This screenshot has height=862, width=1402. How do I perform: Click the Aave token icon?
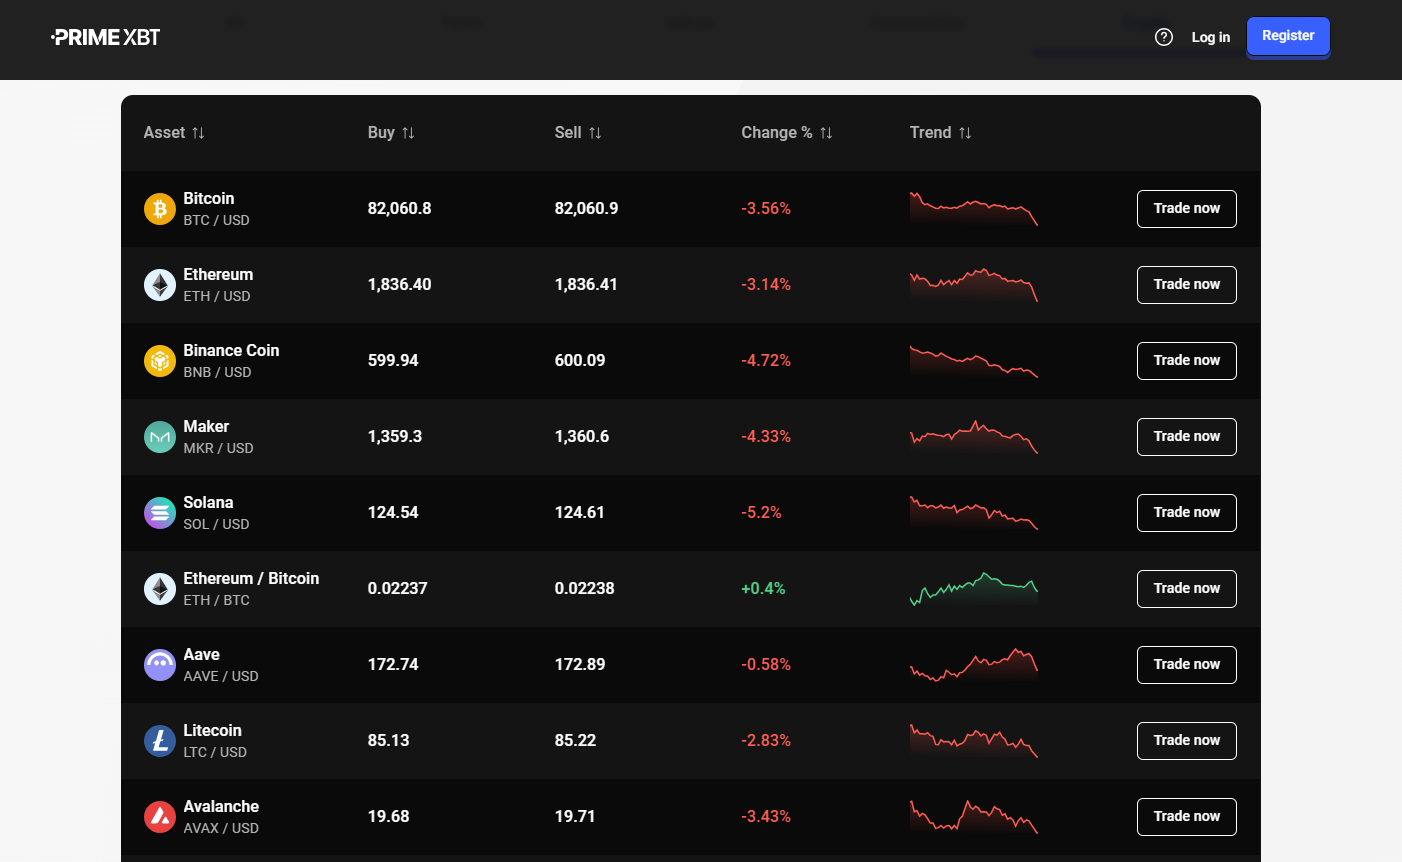click(x=159, y=664)
